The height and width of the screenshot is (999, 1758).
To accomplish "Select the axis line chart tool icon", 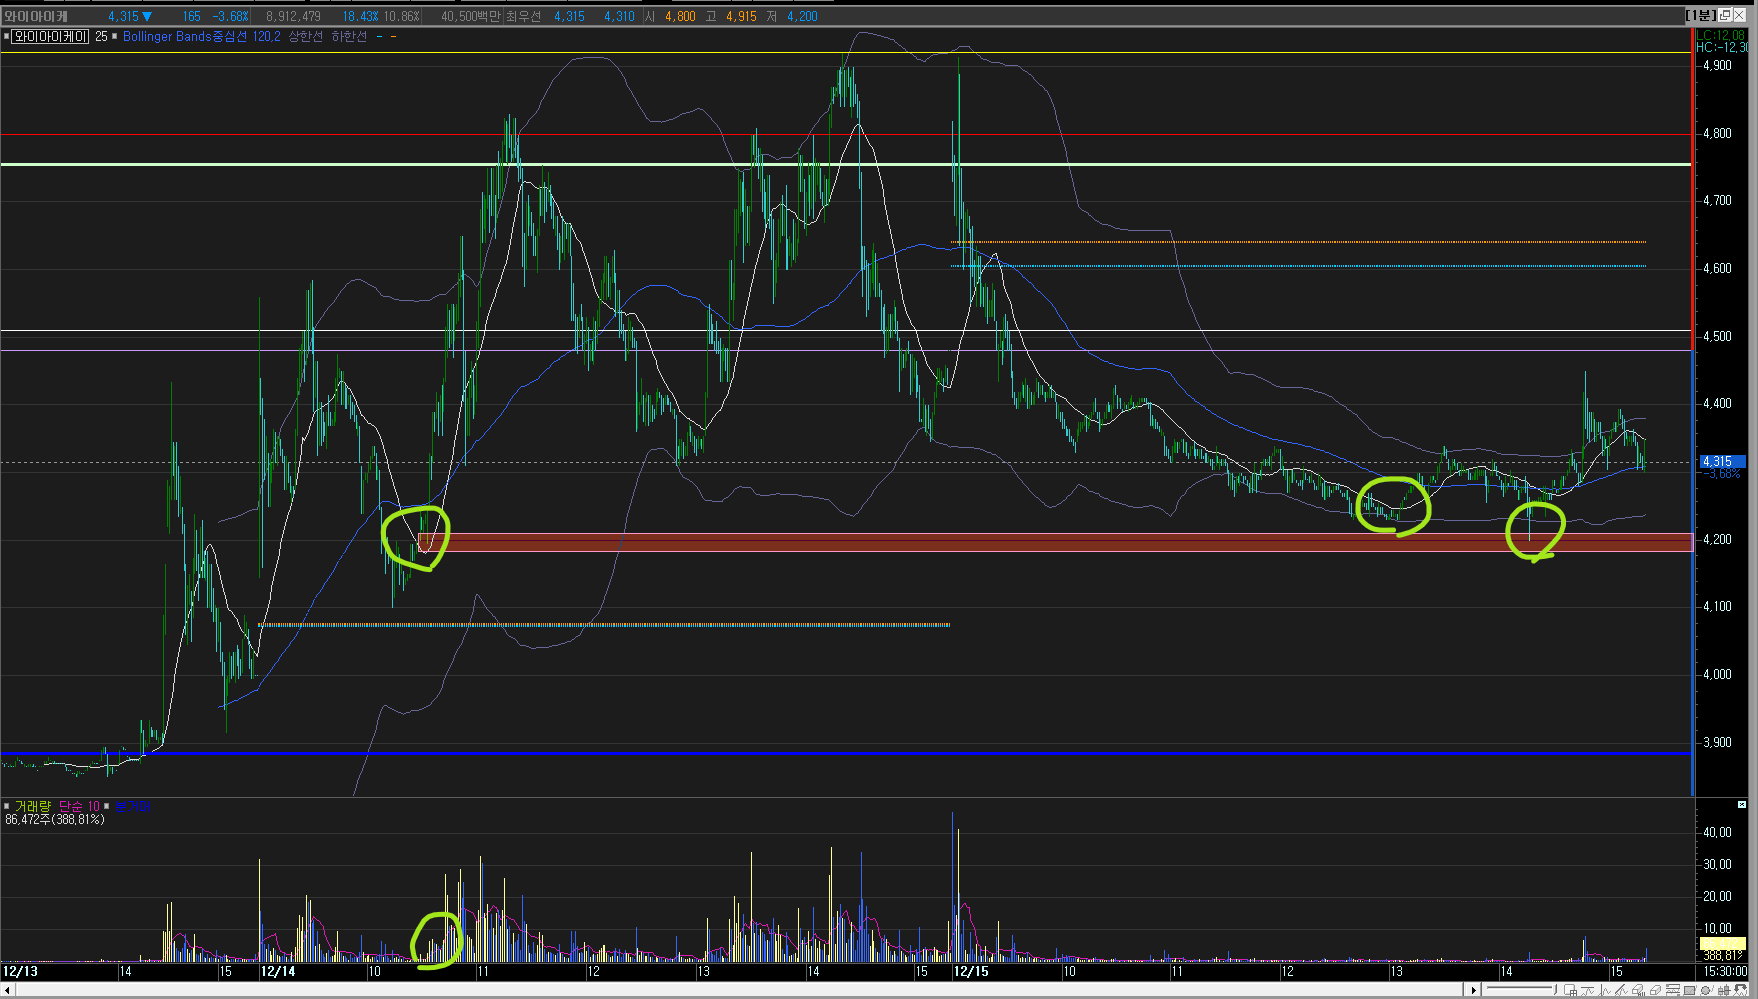I will coord(1604,990).
